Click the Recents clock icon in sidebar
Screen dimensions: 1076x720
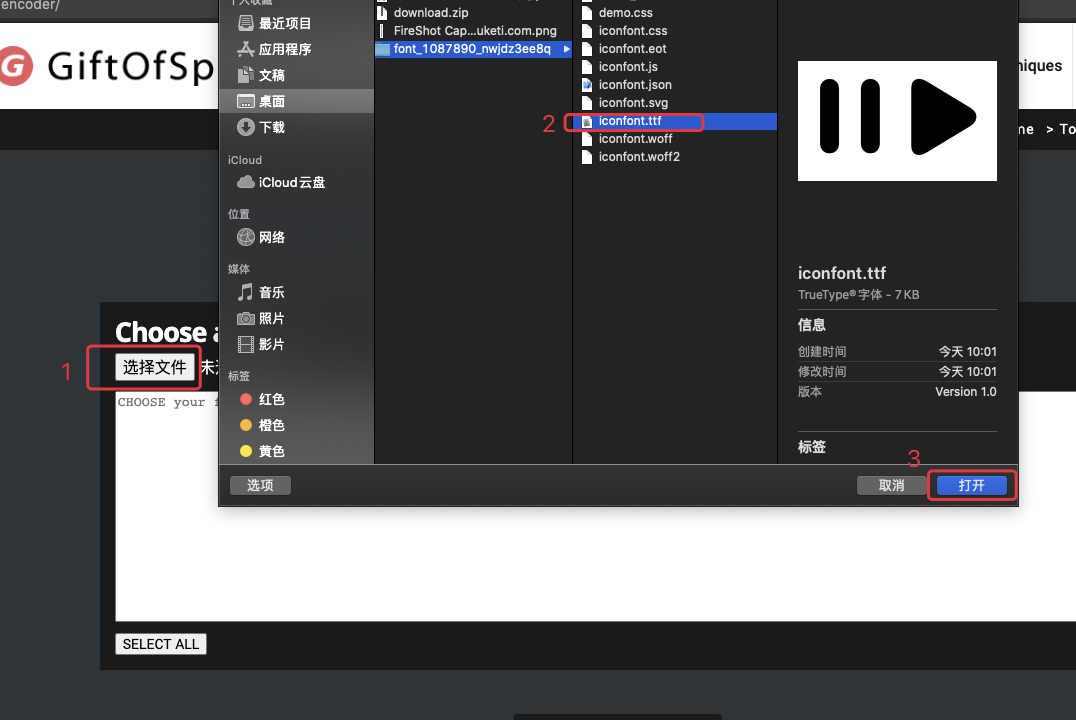pos(246,23)
